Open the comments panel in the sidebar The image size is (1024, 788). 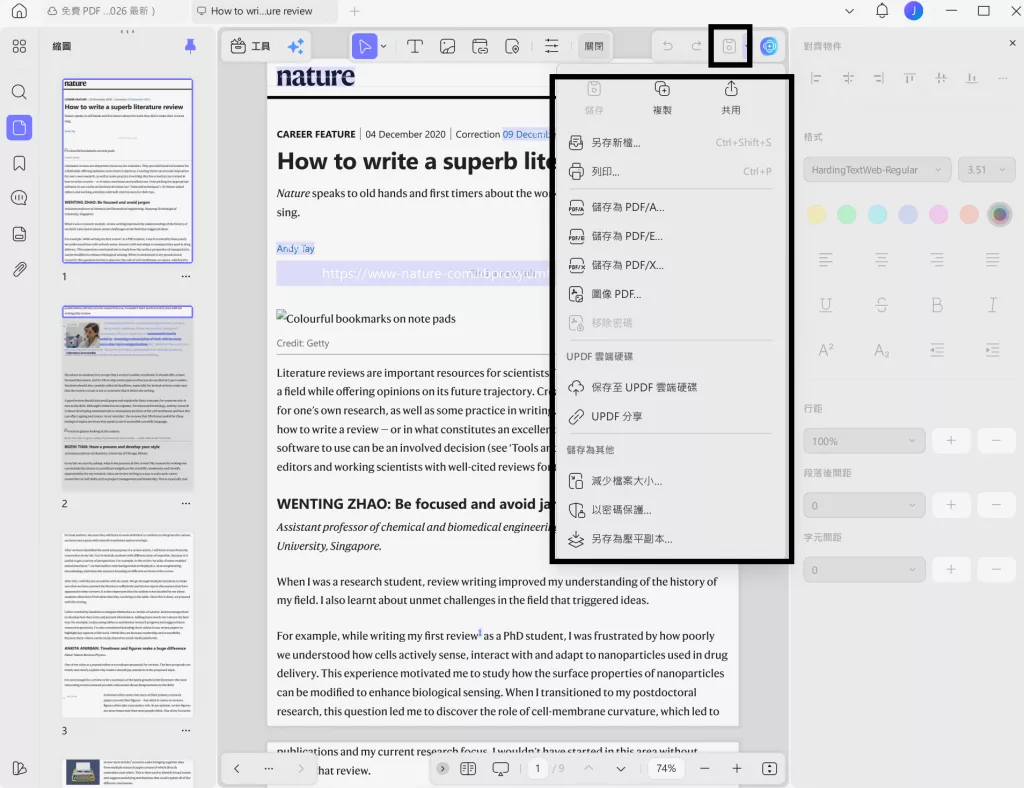20,197
